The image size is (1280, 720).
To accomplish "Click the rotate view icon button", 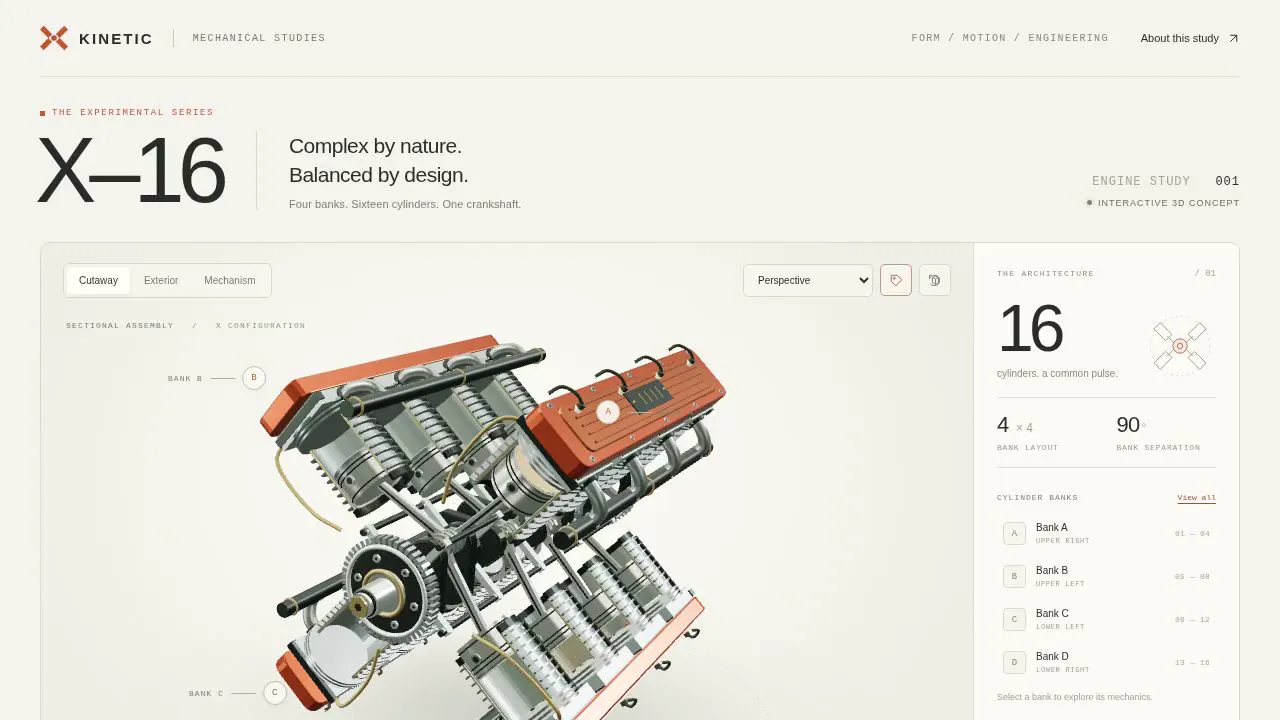I will [935, 280].
